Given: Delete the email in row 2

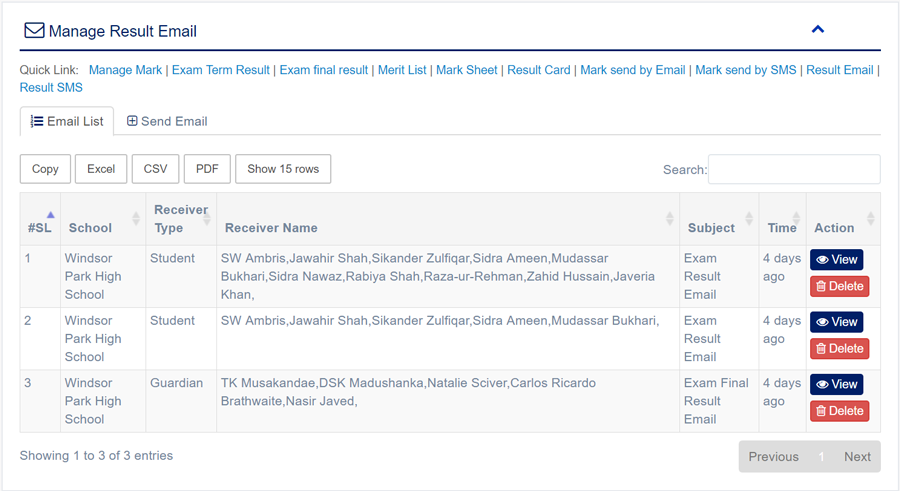Looking at the screenshot, I should (840, 349).
